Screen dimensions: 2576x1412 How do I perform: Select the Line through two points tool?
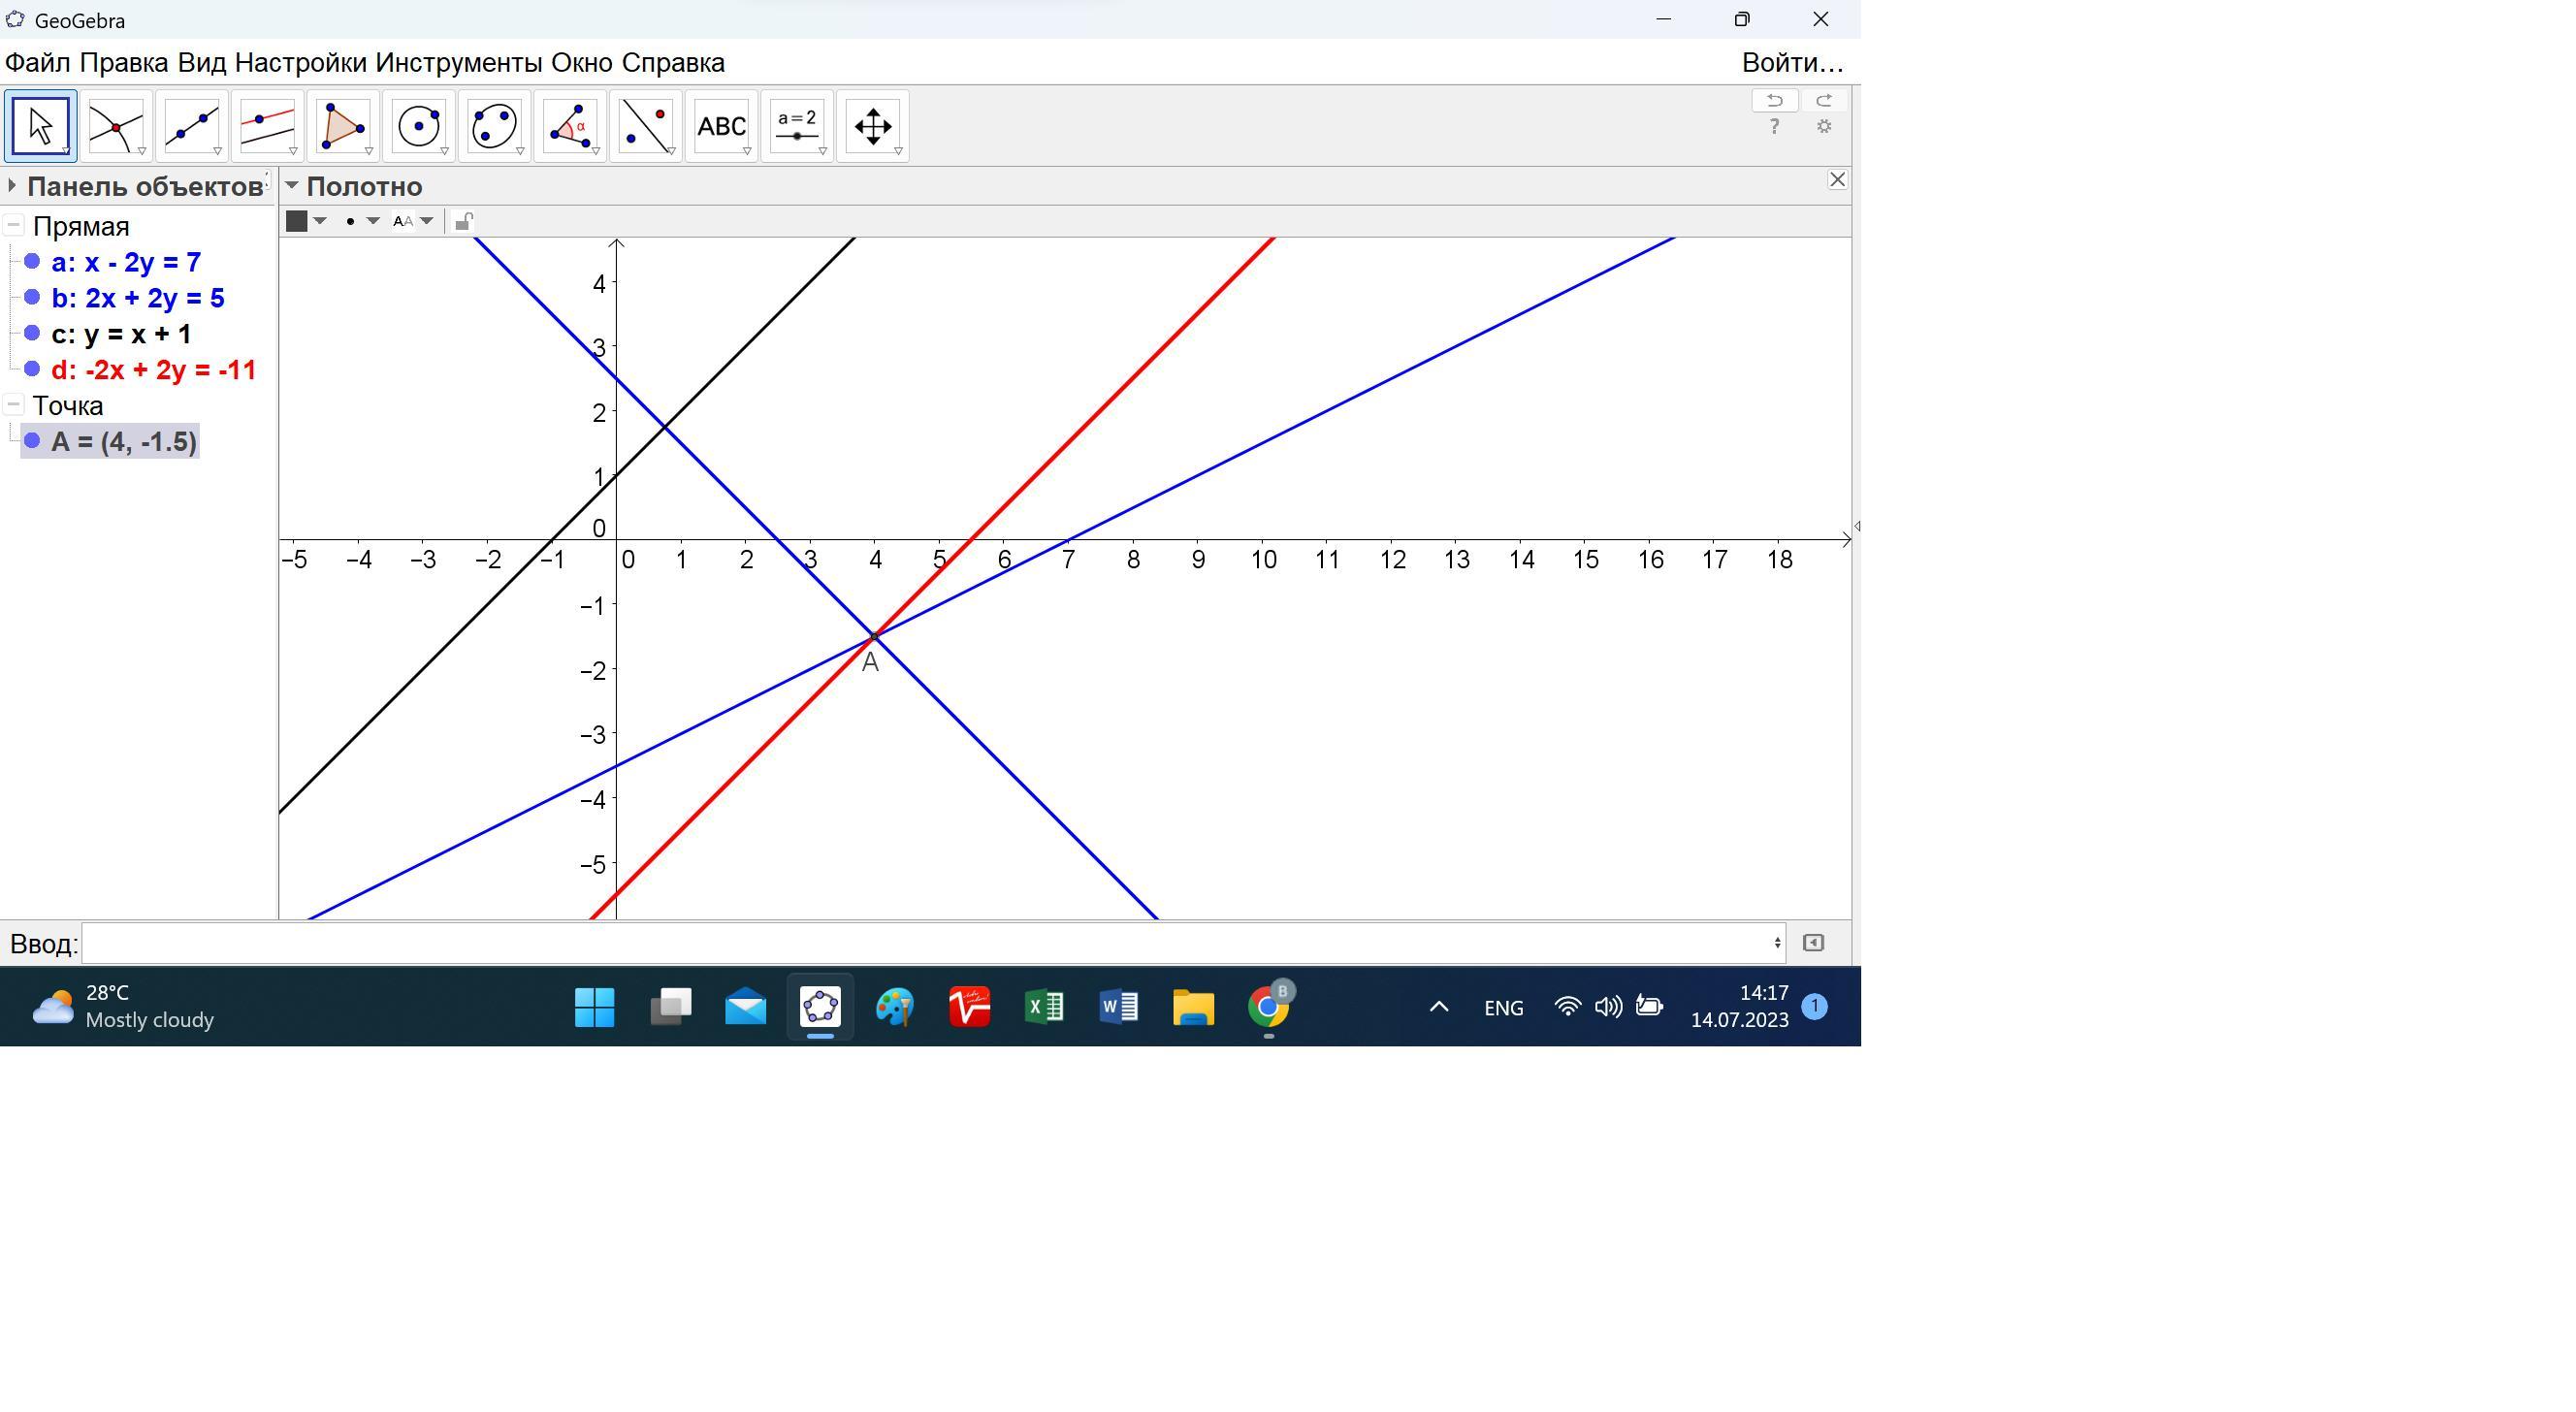tap(191, 126)
